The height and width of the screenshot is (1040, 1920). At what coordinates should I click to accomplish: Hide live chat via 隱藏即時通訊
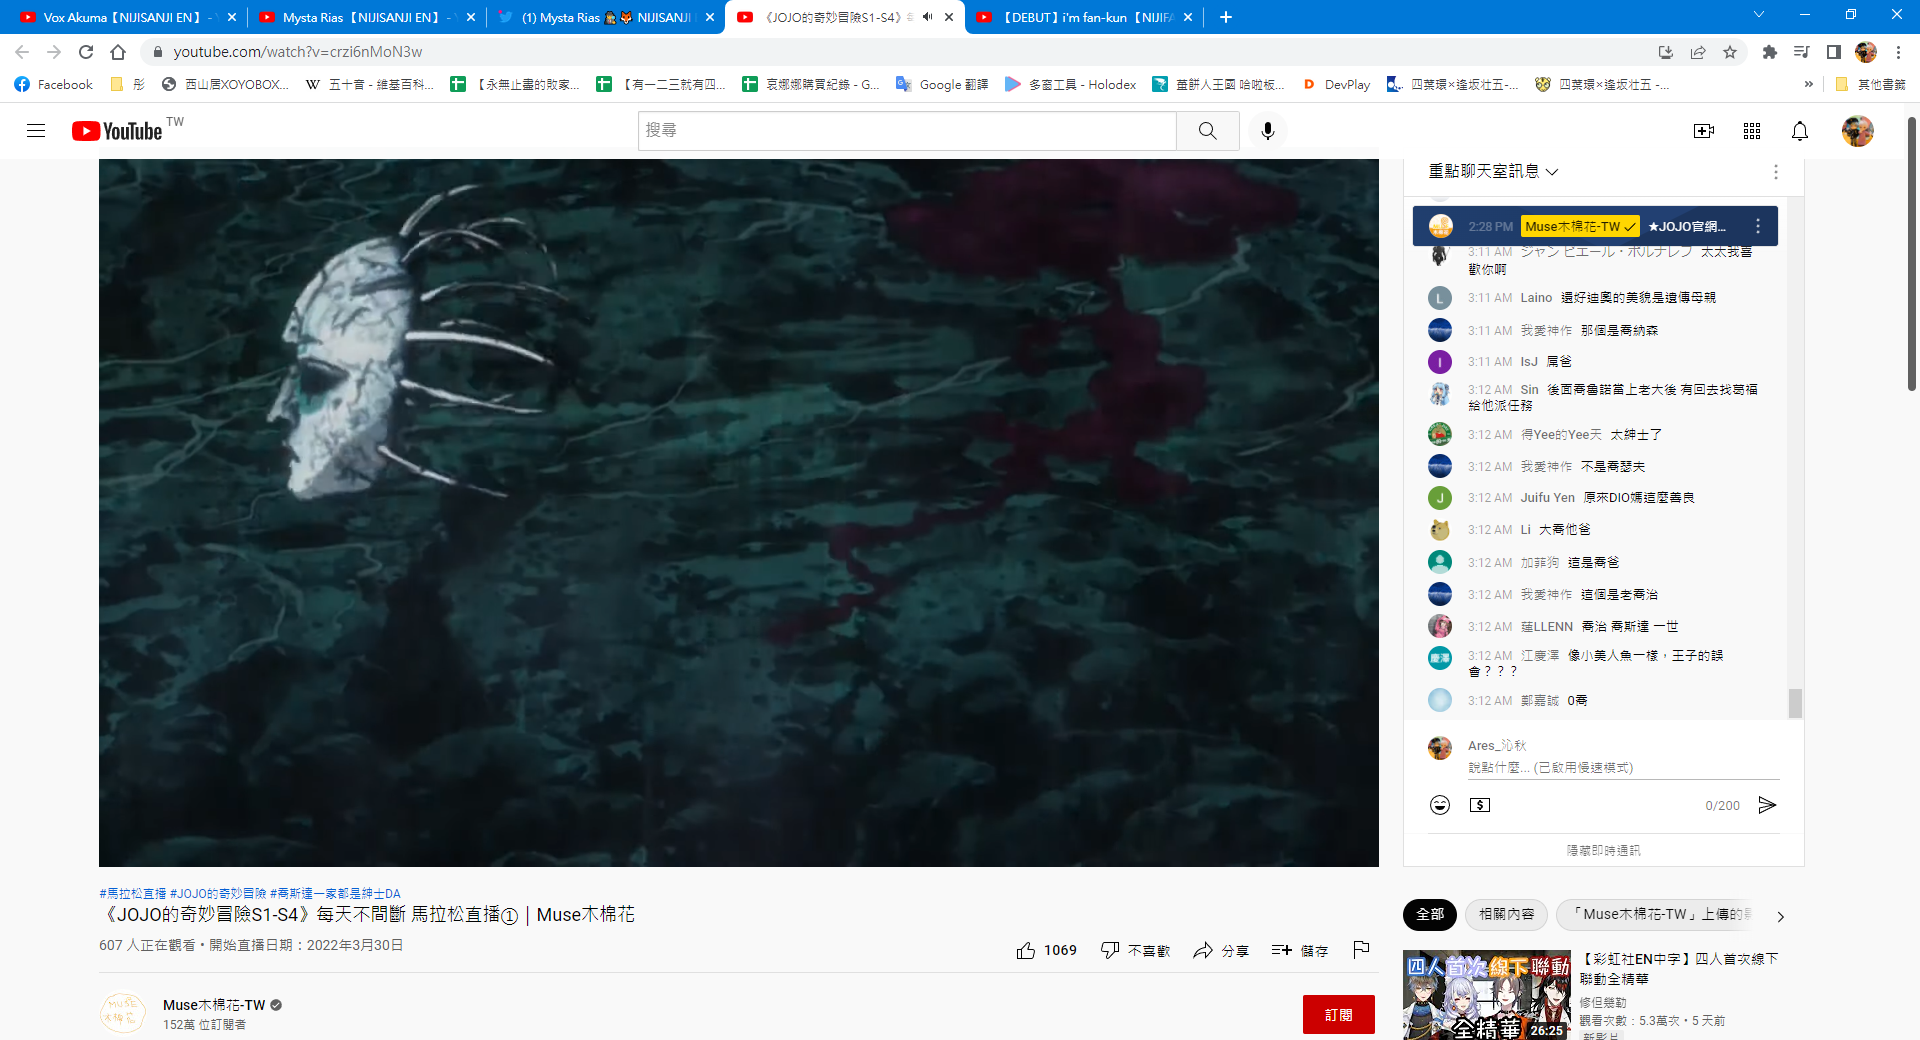tap(1604, 851)
